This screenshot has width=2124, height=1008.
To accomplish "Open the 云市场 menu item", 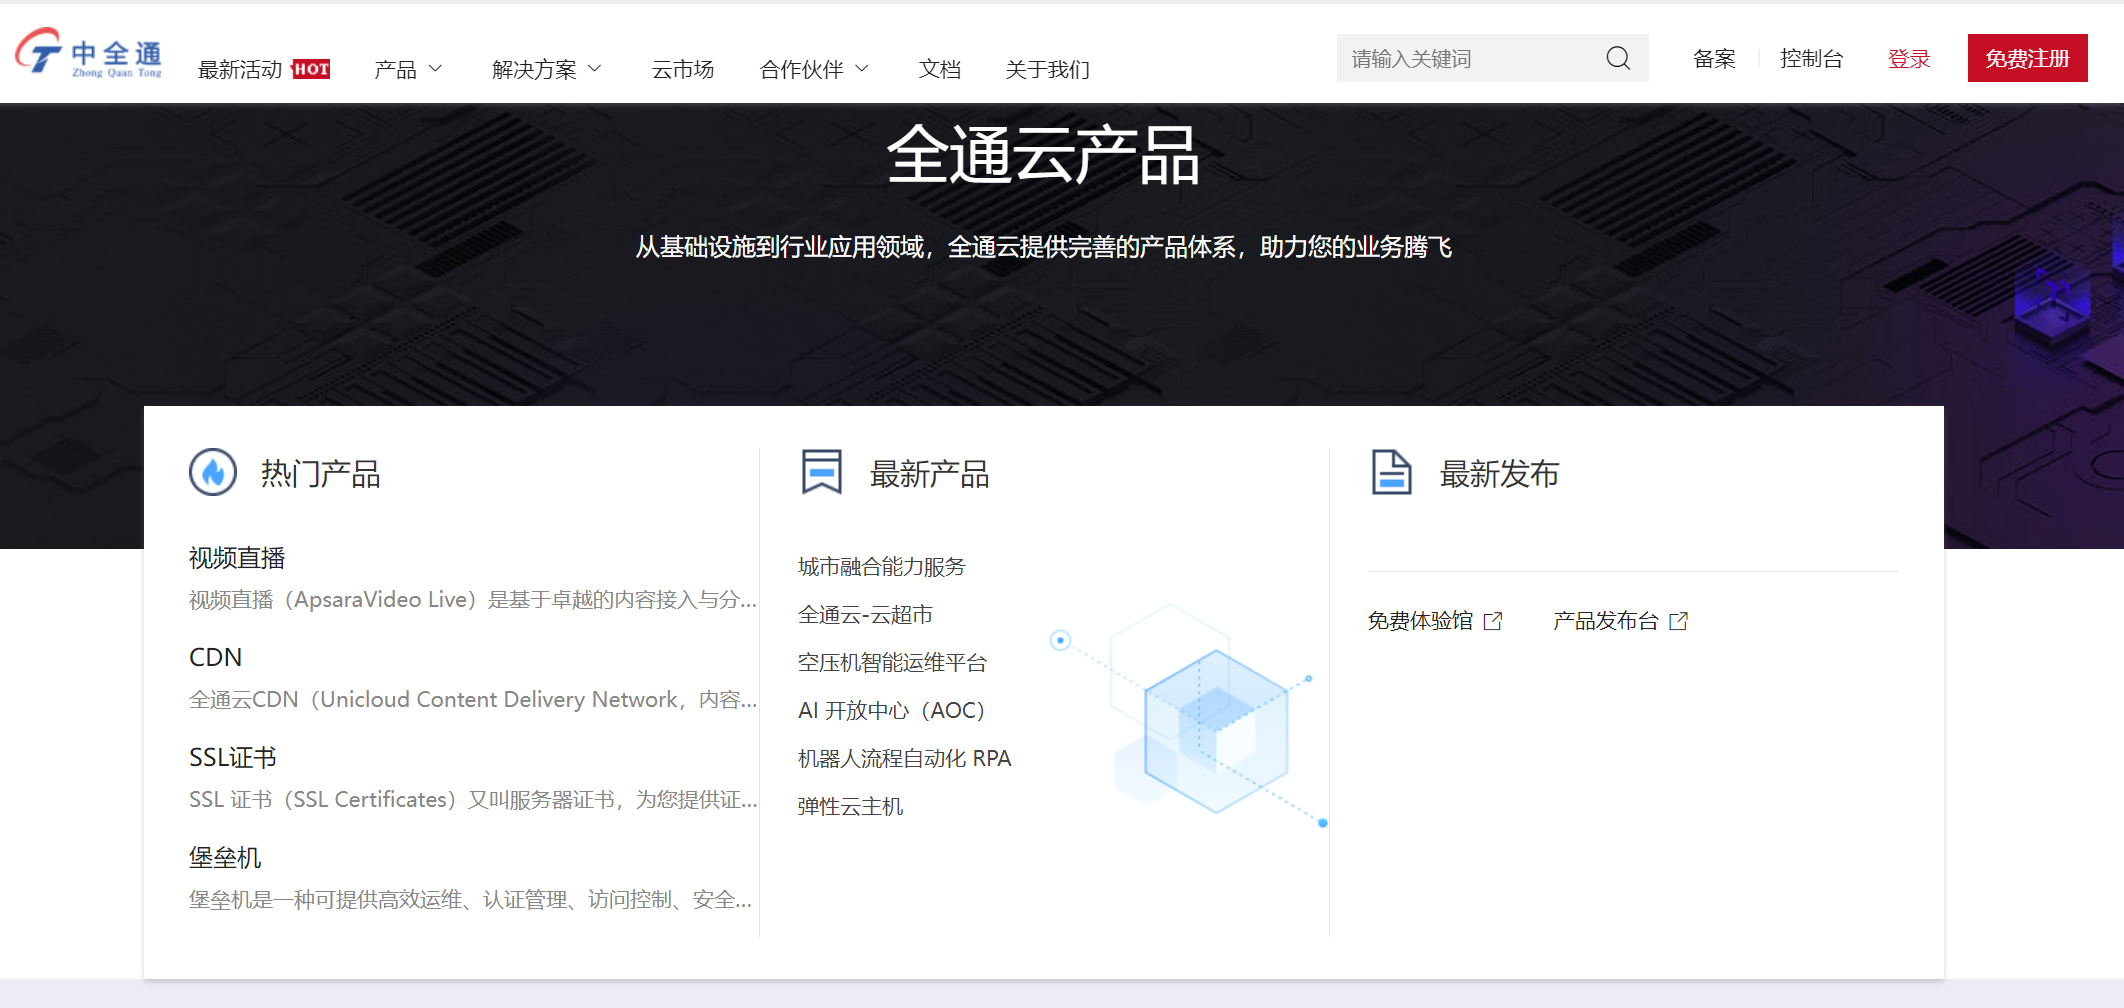I will (682, 69).
